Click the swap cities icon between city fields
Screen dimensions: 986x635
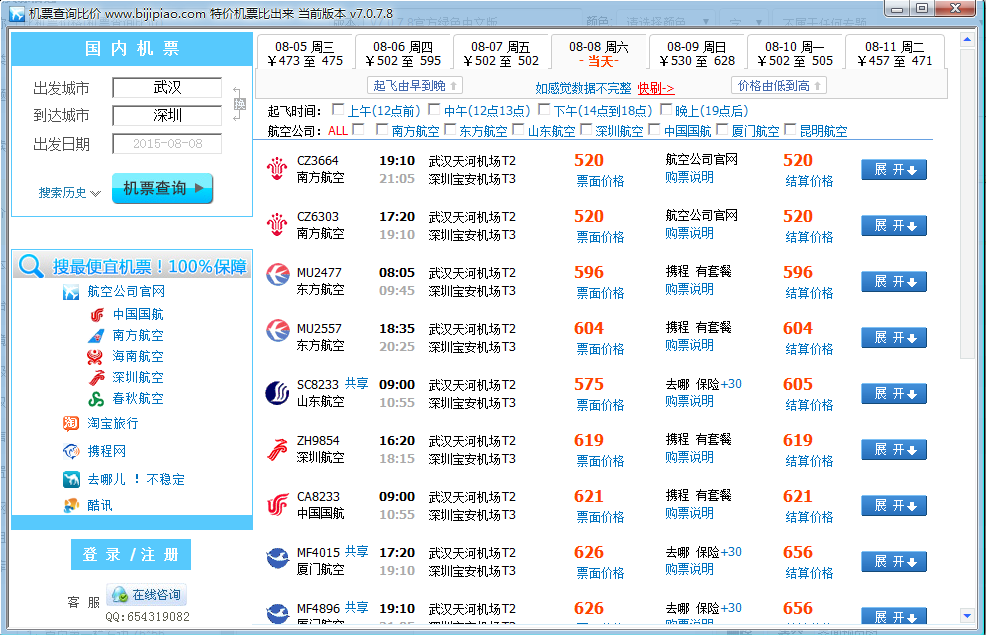tap(238, 103)
